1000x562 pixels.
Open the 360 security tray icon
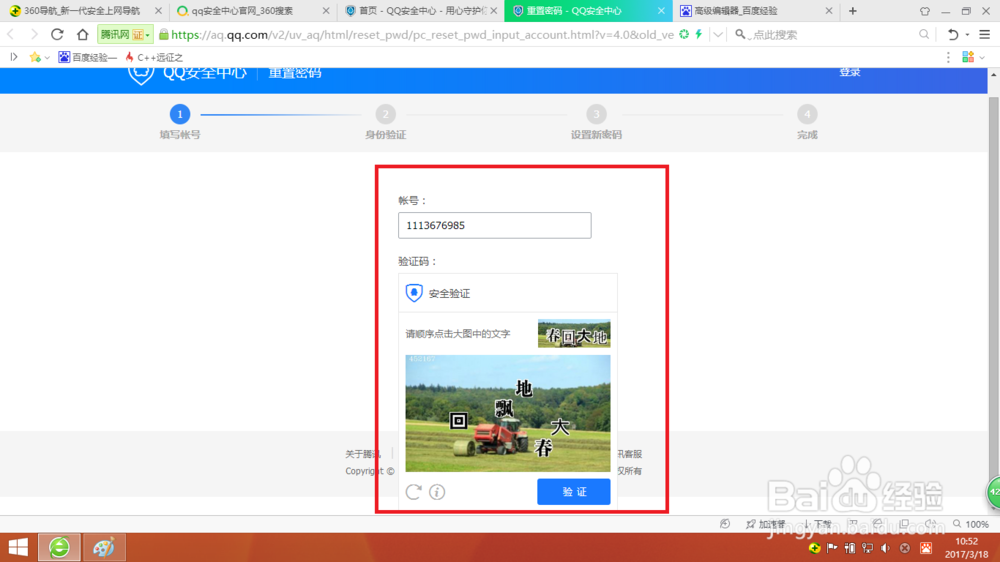pos(814,548)
